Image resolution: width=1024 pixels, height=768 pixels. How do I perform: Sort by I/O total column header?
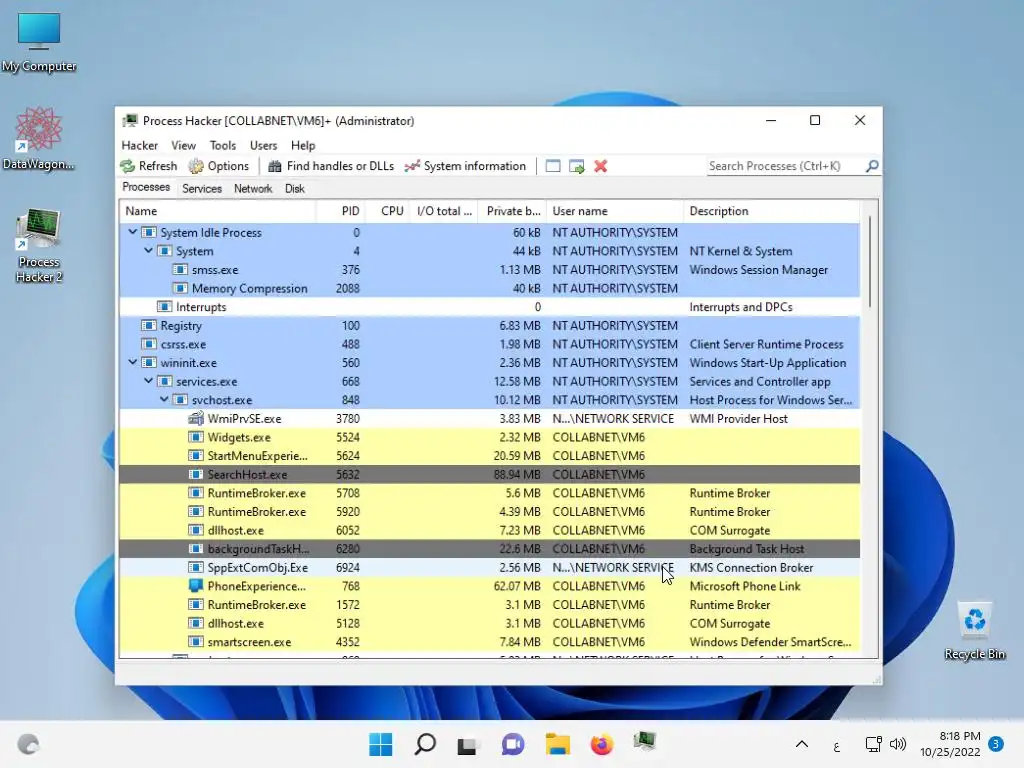coord(444,211)
